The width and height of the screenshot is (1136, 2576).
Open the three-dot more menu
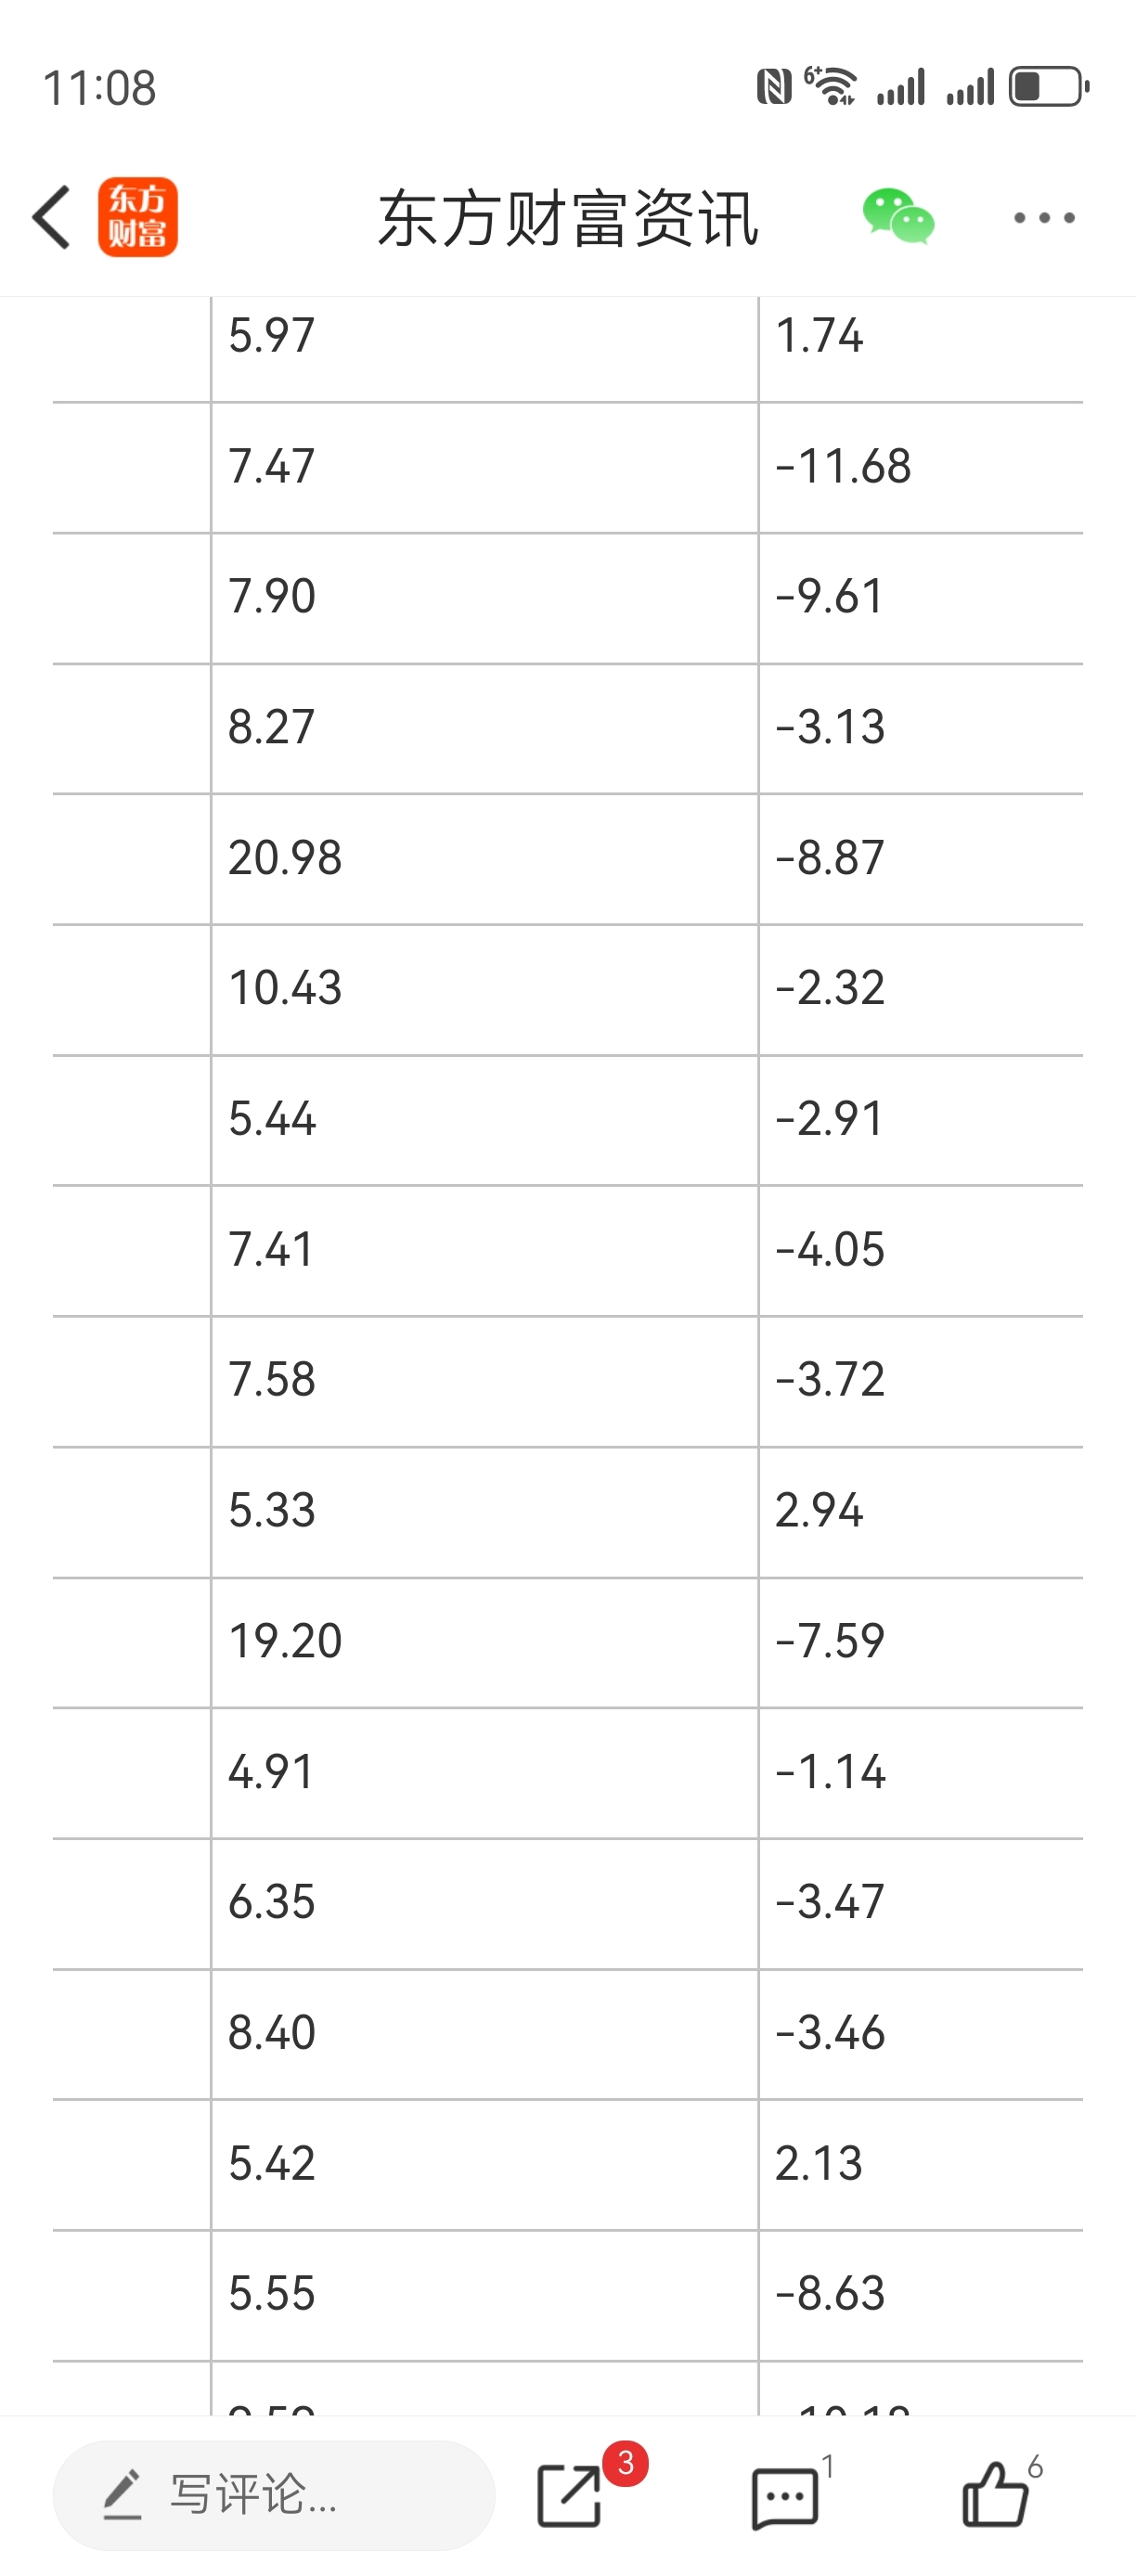coord(1044,217)
